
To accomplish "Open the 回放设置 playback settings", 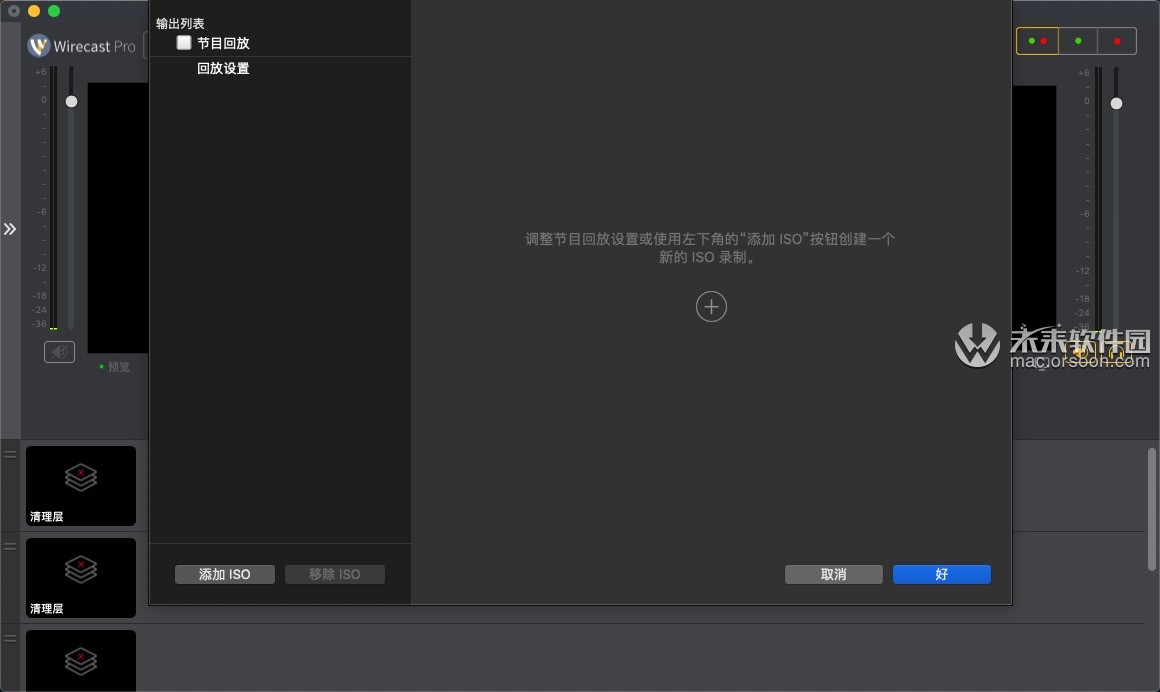I will (x=223, y=69).
